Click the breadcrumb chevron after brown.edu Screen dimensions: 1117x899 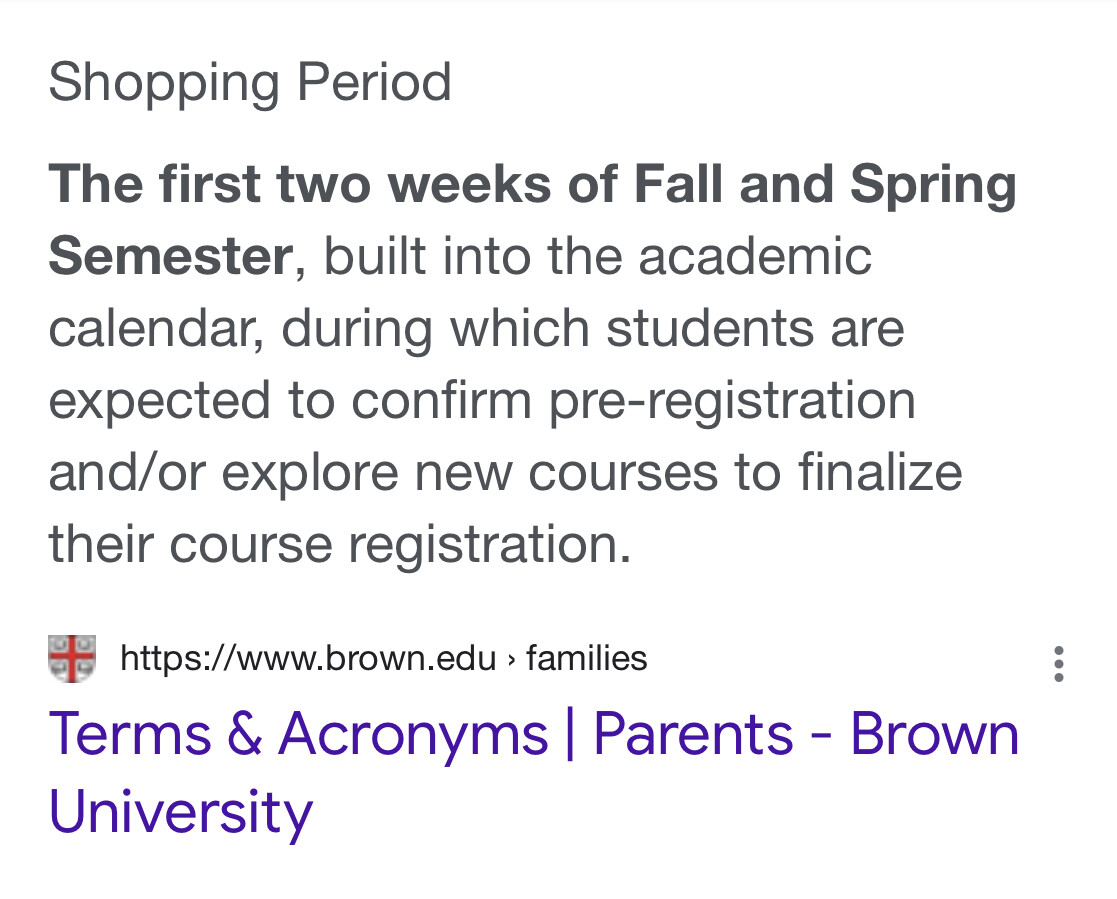[x=511, y=660]
